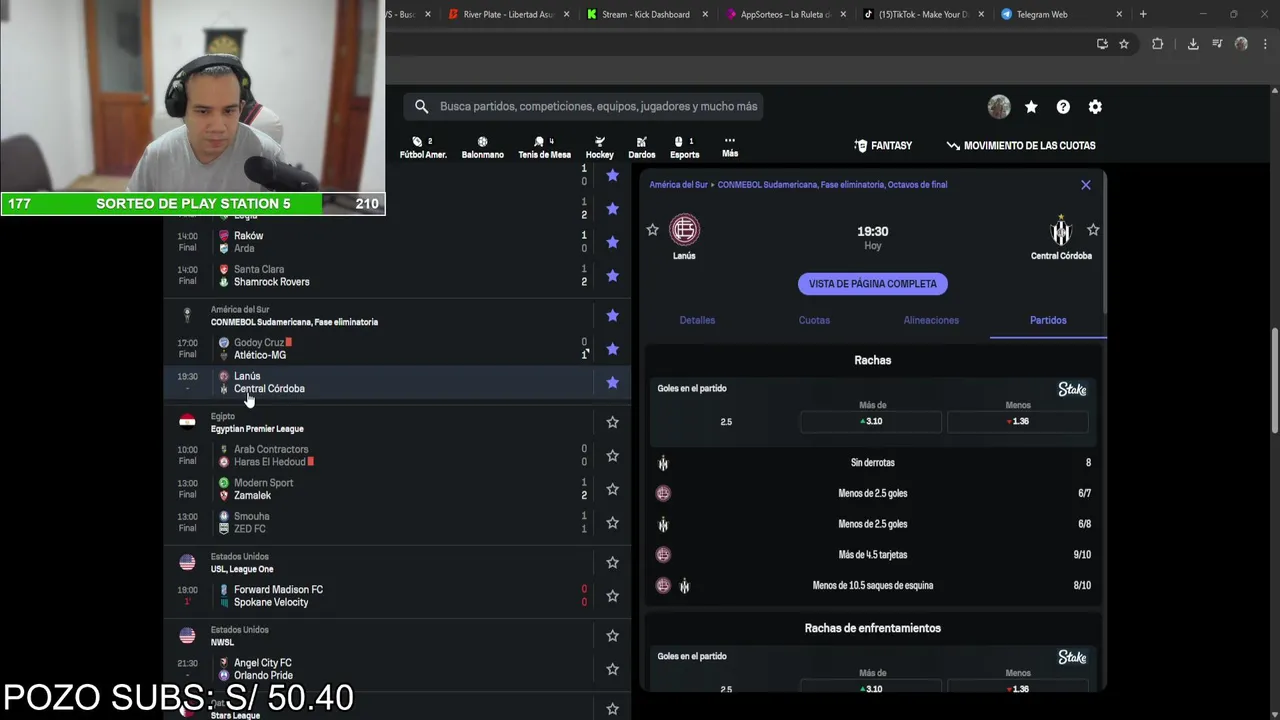Screen dimensions: 1280x720
Task: Open Chrome downloads icon
Action: [x=1193, y=44]
